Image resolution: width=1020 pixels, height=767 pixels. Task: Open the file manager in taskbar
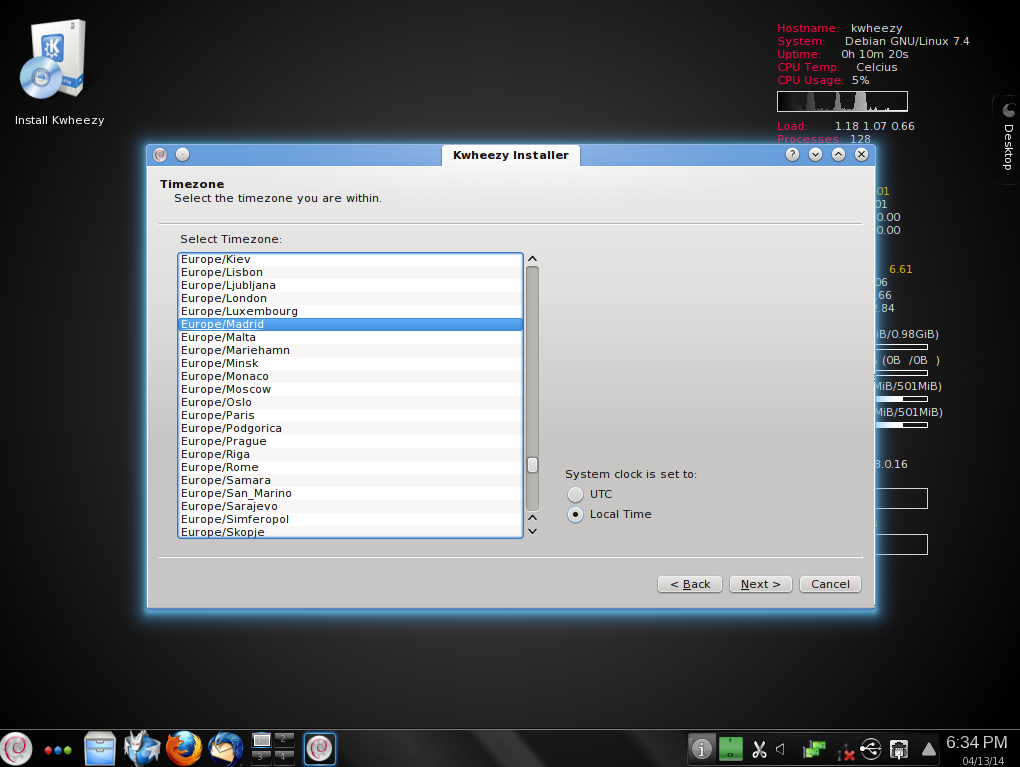tap(100, 749)
